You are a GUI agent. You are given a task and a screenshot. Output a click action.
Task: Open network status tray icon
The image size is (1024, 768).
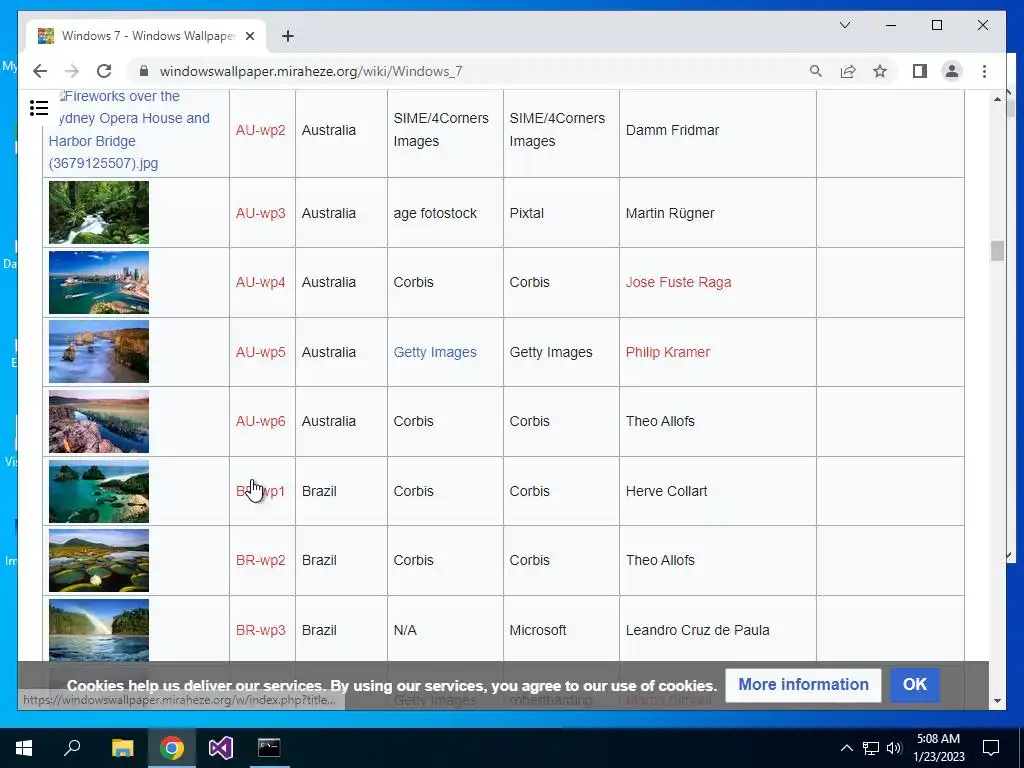click(871, 748)
